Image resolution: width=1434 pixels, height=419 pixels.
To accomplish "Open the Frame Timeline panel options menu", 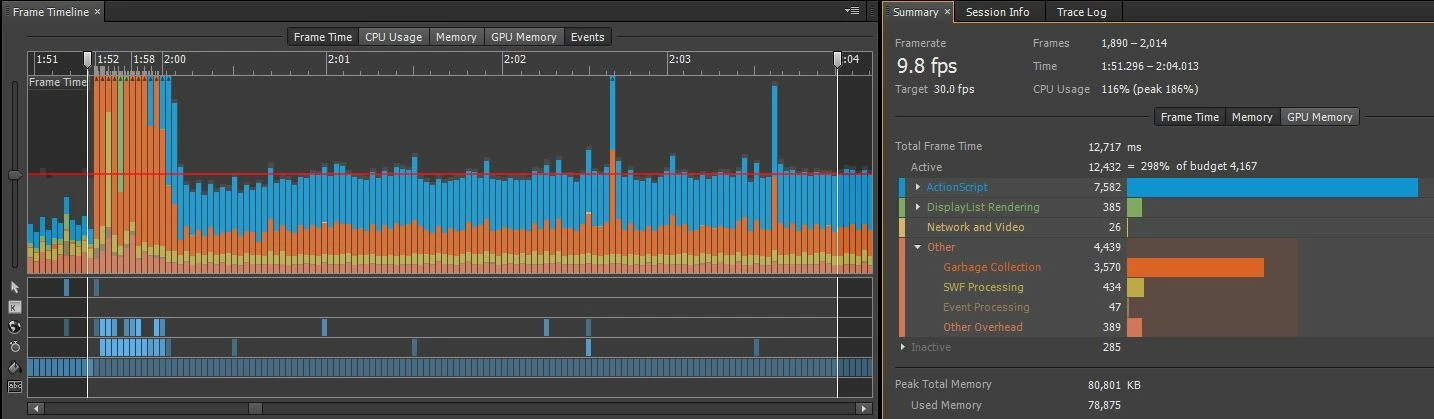I will tap(852, 11).
